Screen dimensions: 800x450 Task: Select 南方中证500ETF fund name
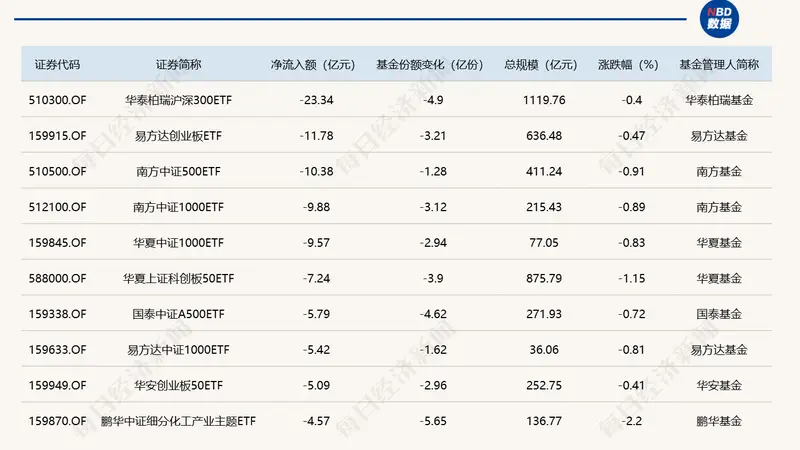tap(178, 171)
